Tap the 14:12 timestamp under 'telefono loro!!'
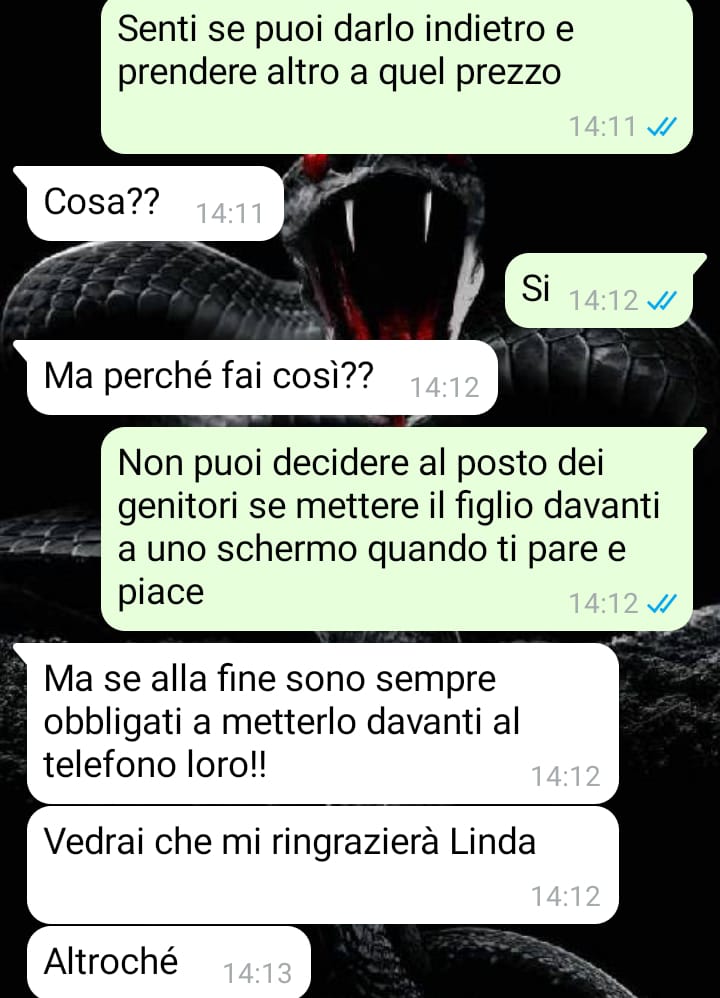Viewport: 720px width, 998px height. pos(565,777)
